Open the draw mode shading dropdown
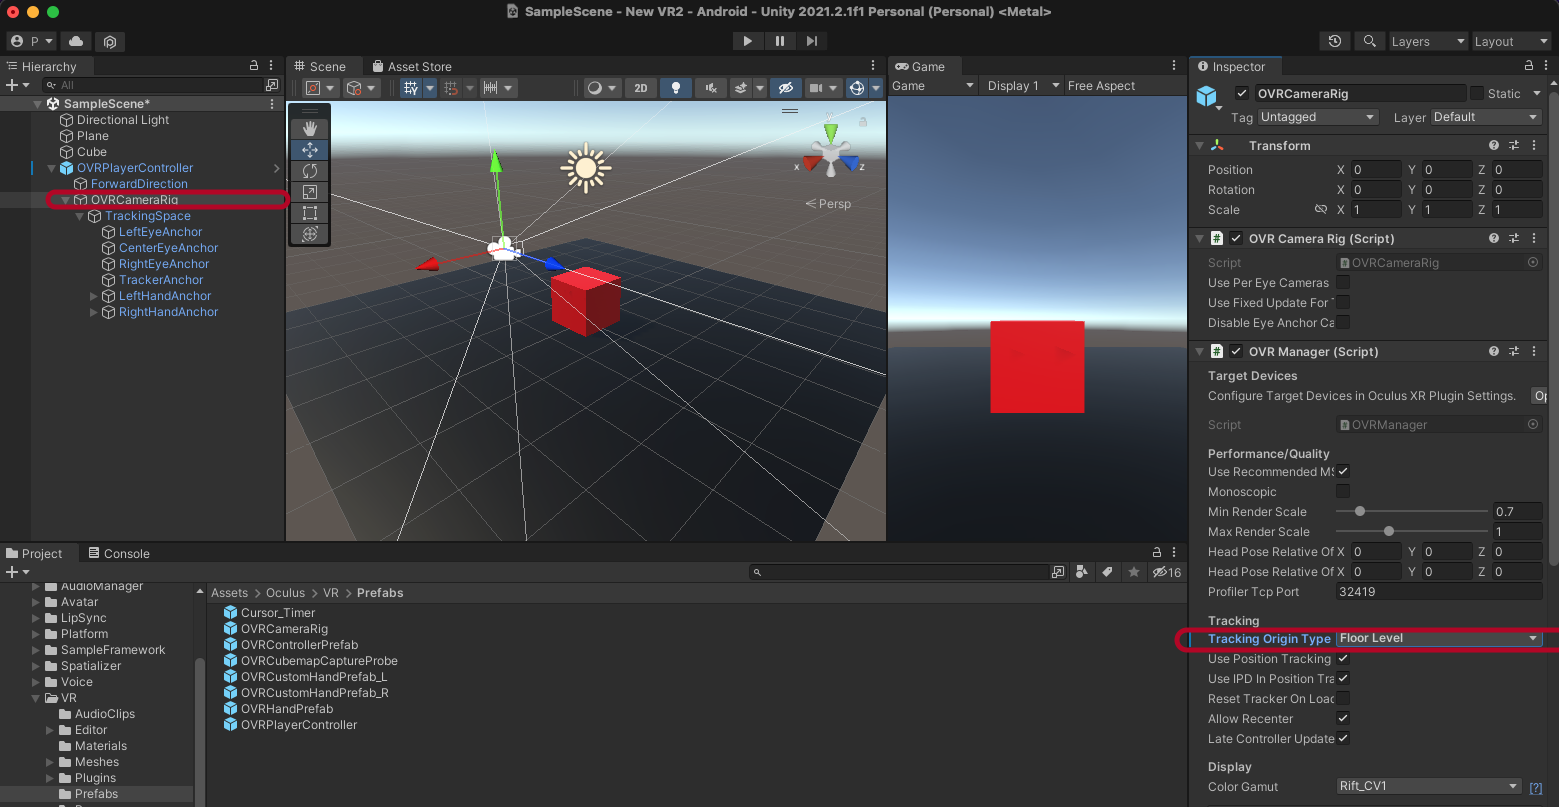 [602, 88]
